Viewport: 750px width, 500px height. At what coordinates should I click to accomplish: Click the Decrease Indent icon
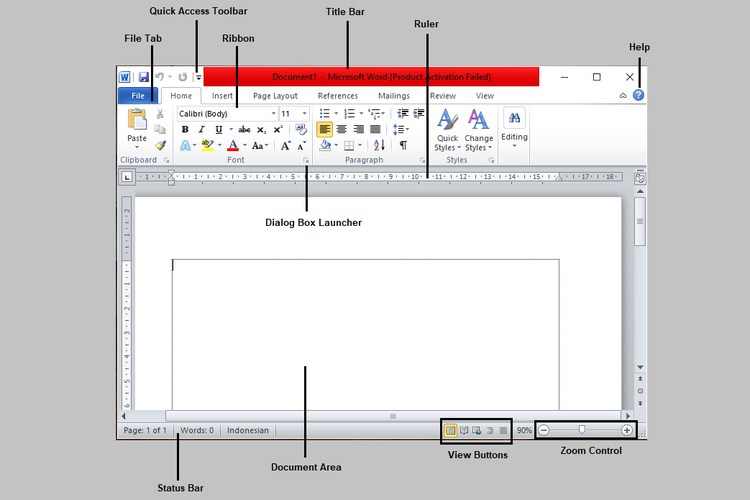click(x=403, y=113)
